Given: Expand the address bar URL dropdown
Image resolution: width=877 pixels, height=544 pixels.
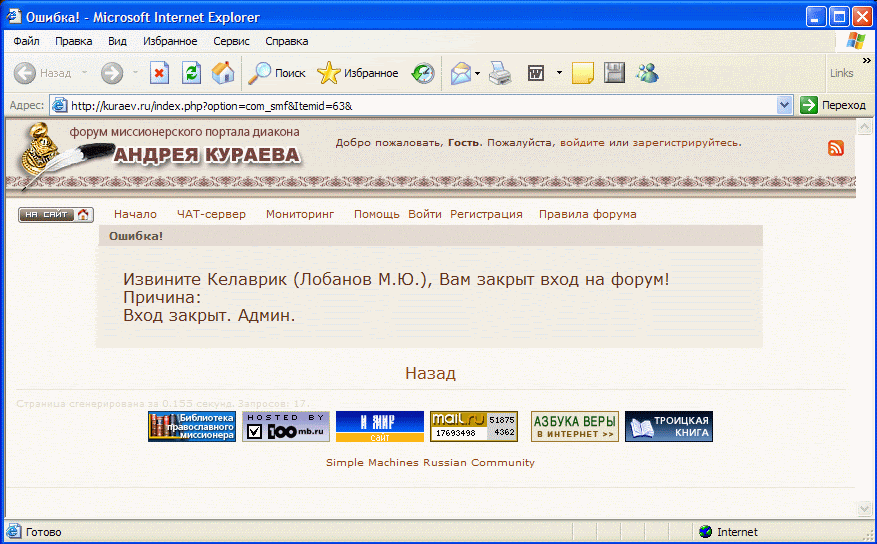Looking at the screenshot, I should coord(785,105).
